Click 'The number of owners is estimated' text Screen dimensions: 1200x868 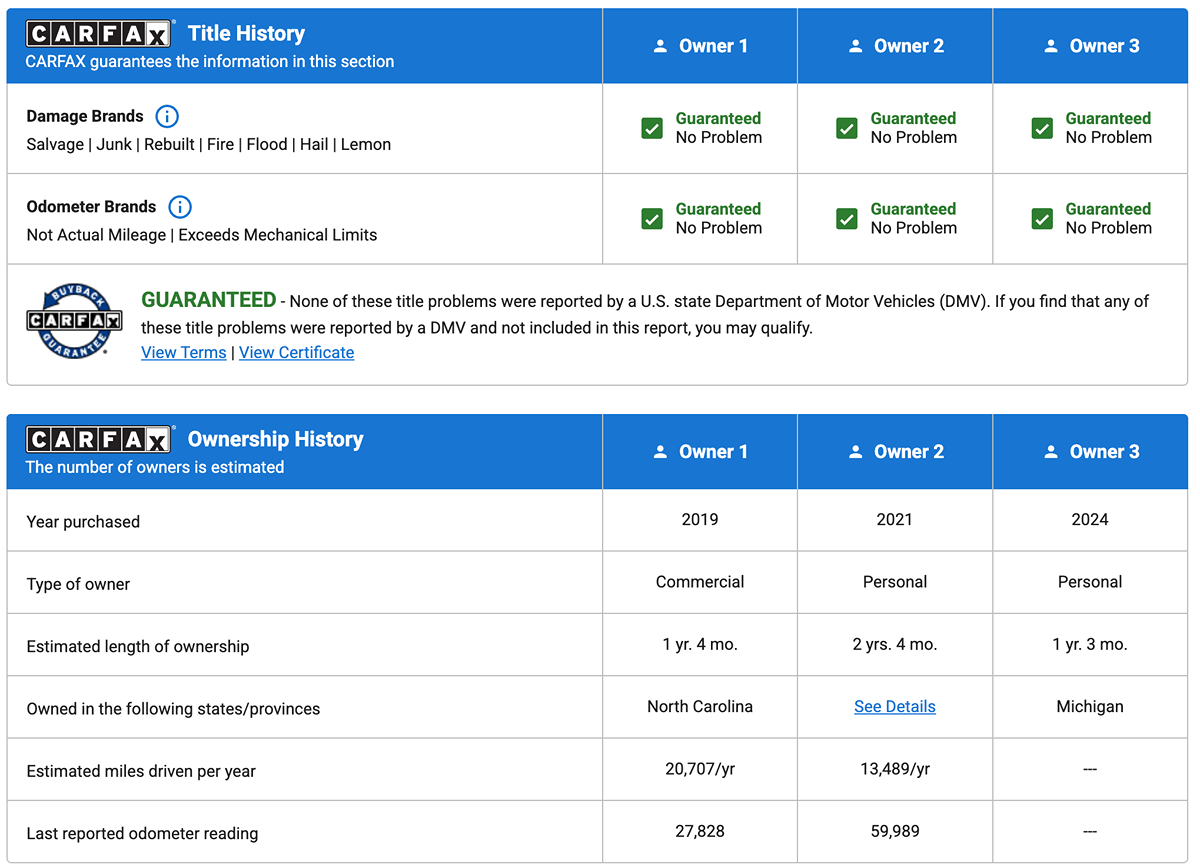point(155,467)
